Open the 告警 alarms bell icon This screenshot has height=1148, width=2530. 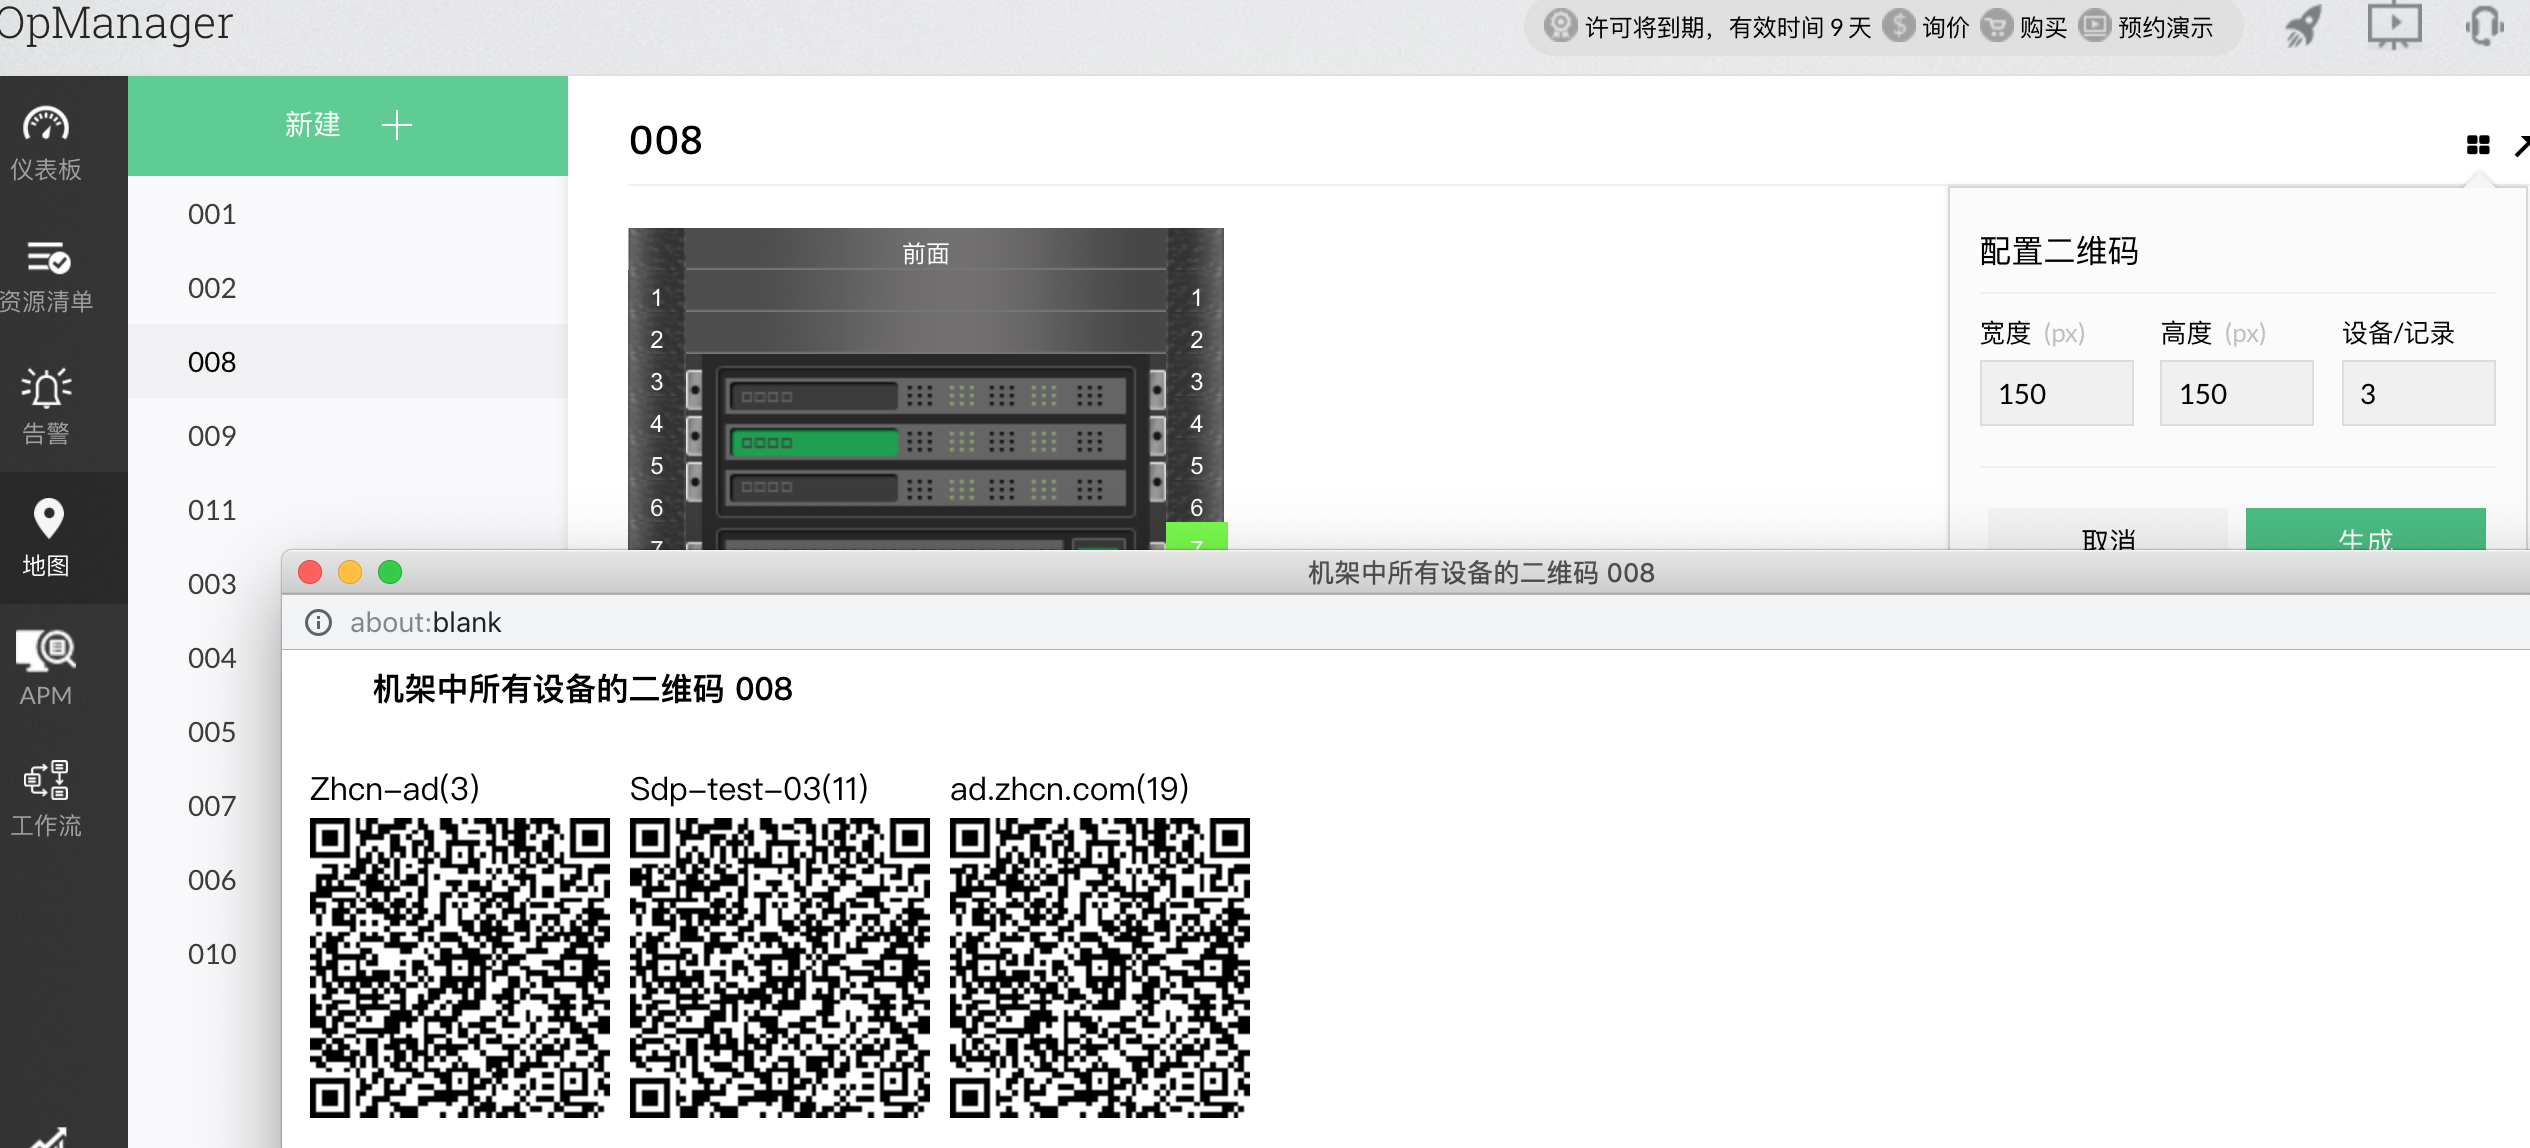click(x=46, y=388)
